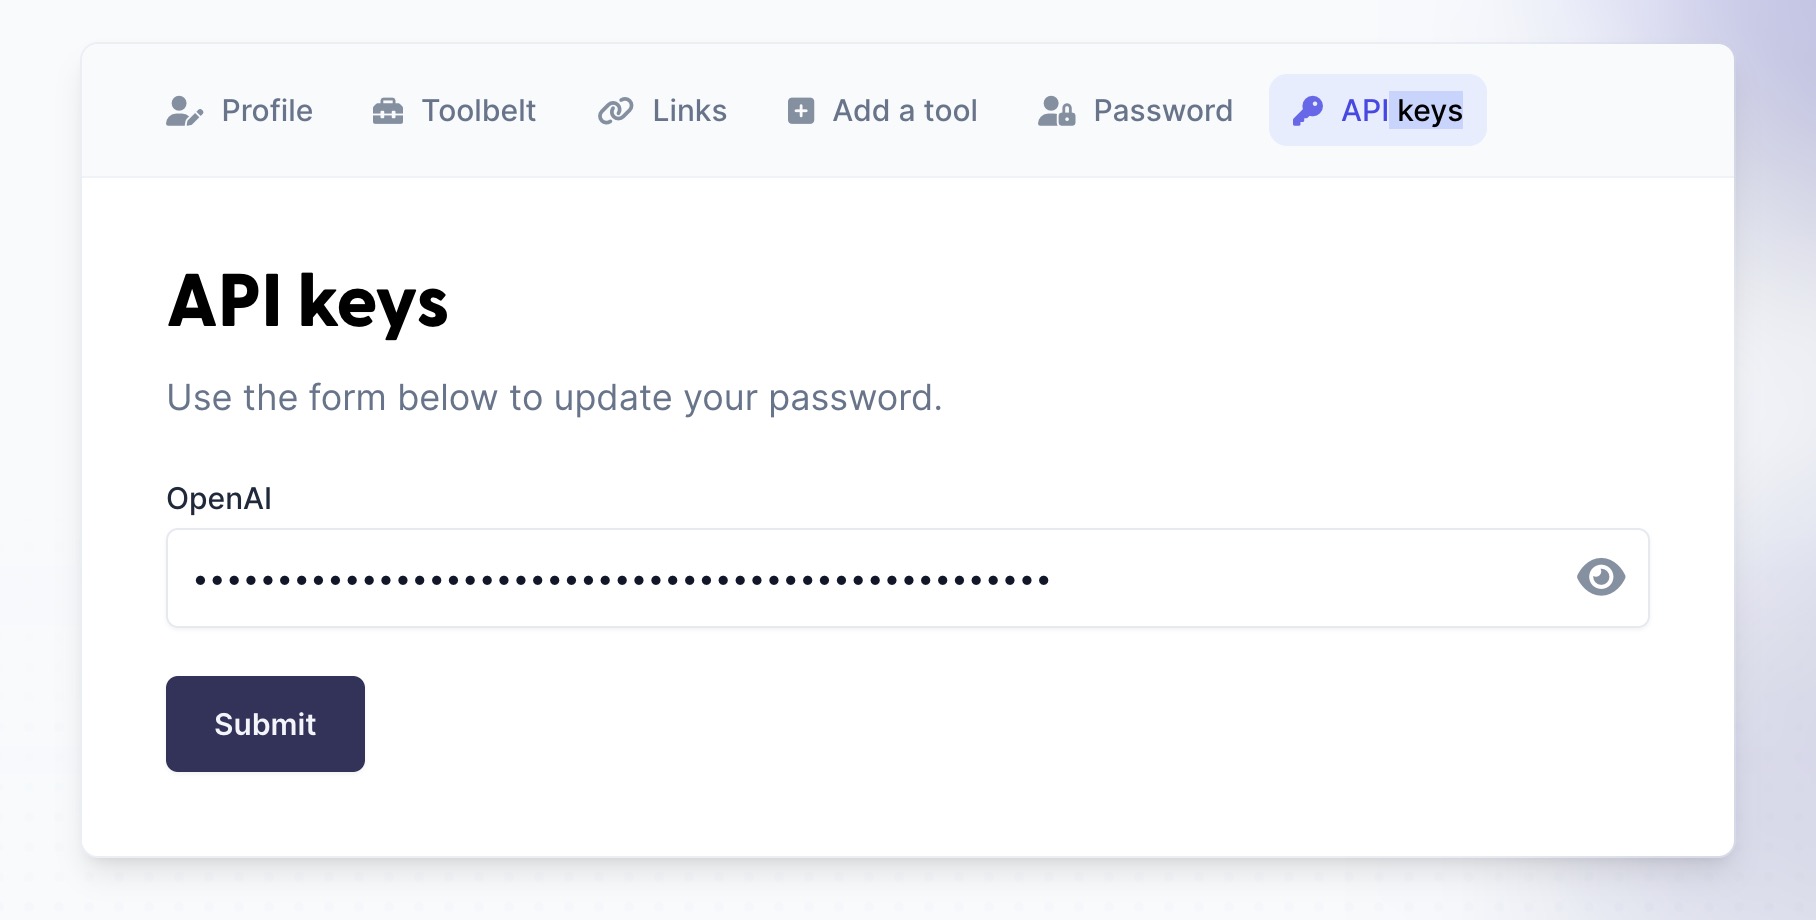Go to the Links tab
Image resolution: width=1816 pixels, height=920 pixels.
click(x=662, y=110)
